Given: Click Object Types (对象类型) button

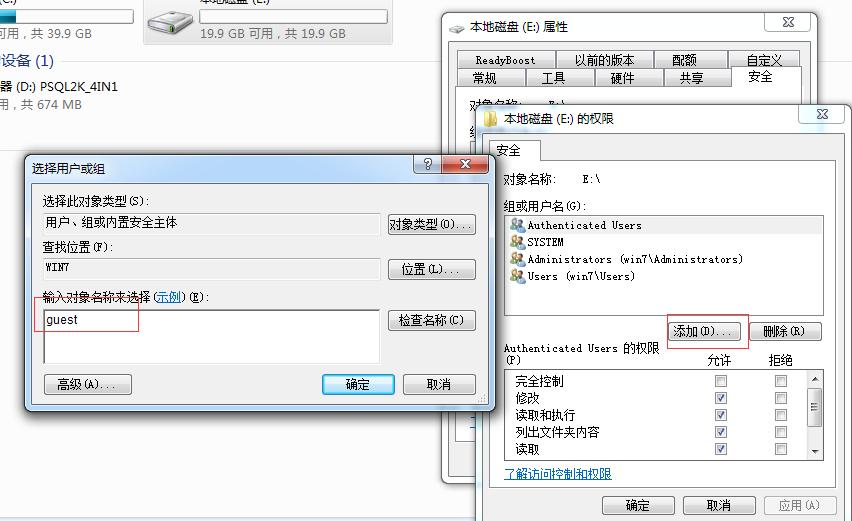Looking at the screenshot, I should 431,224.
